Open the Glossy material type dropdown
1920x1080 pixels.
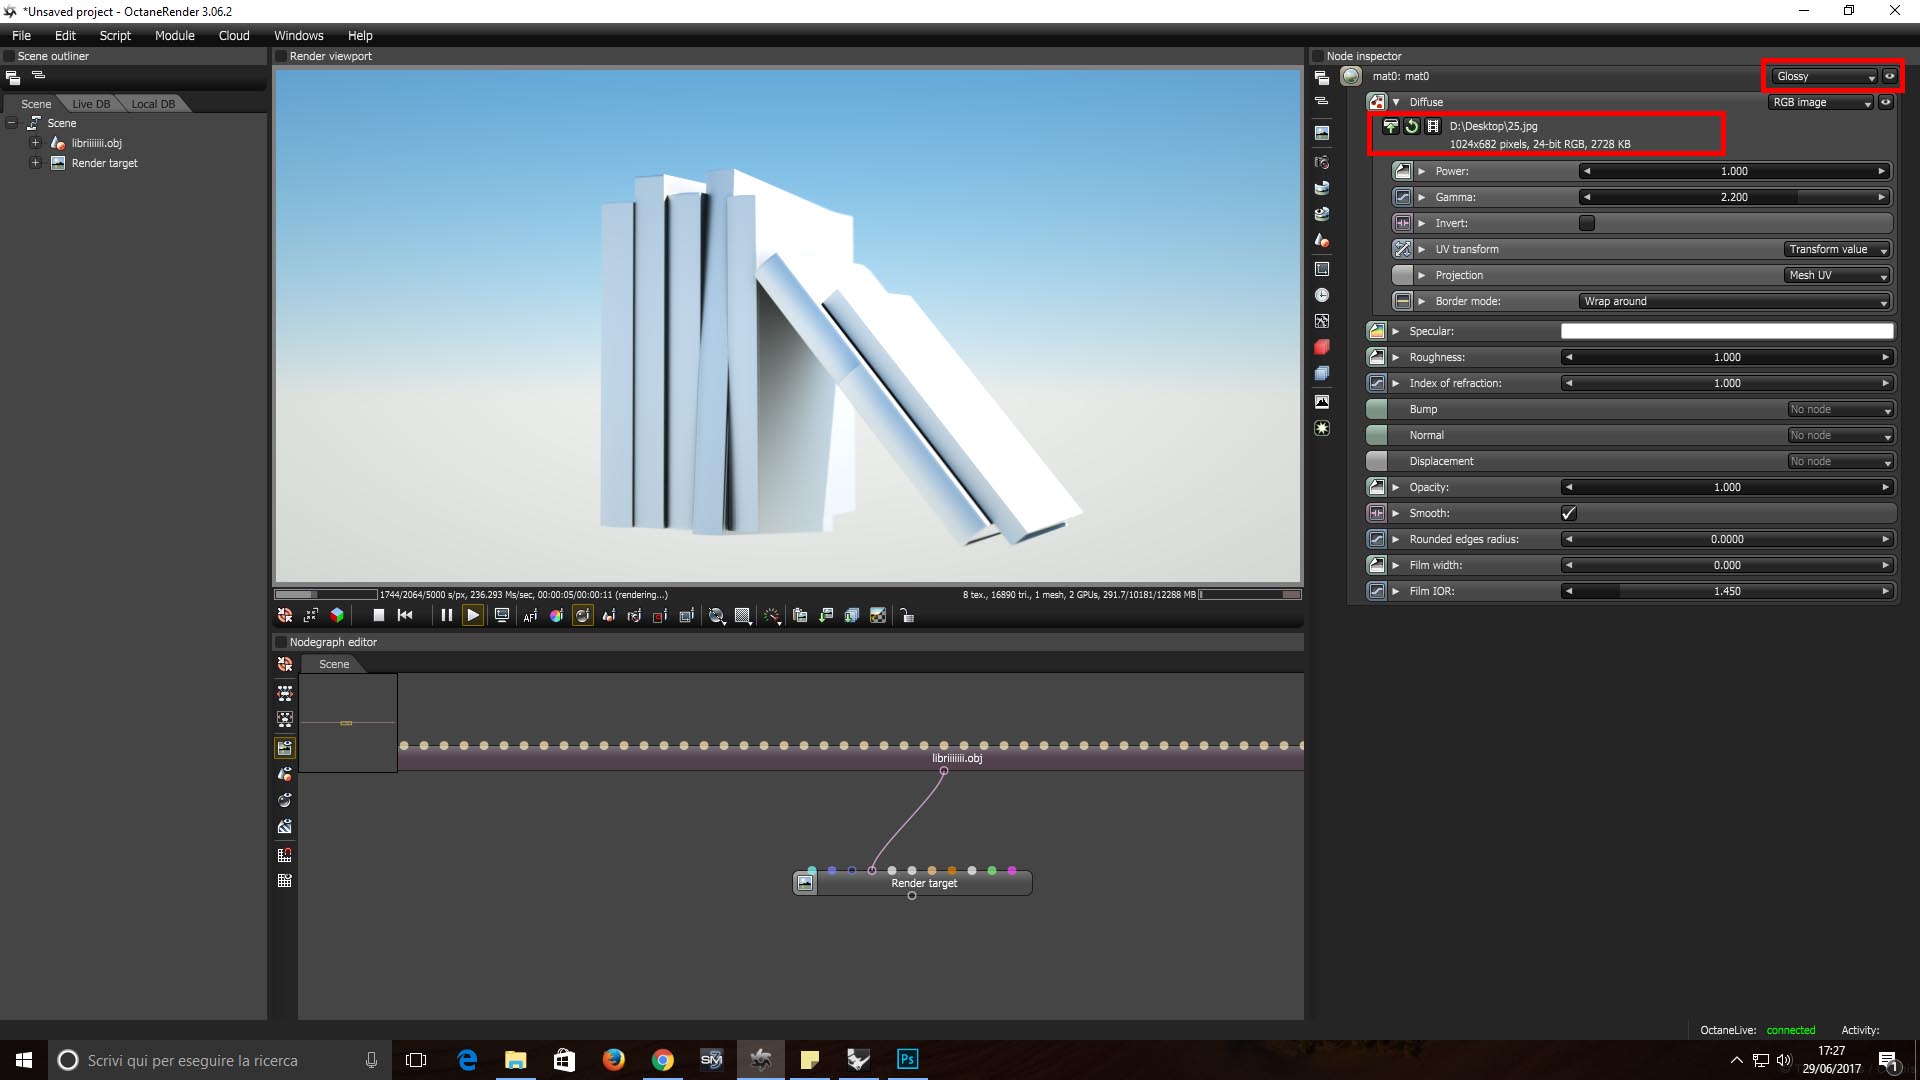click(1825, 76)
